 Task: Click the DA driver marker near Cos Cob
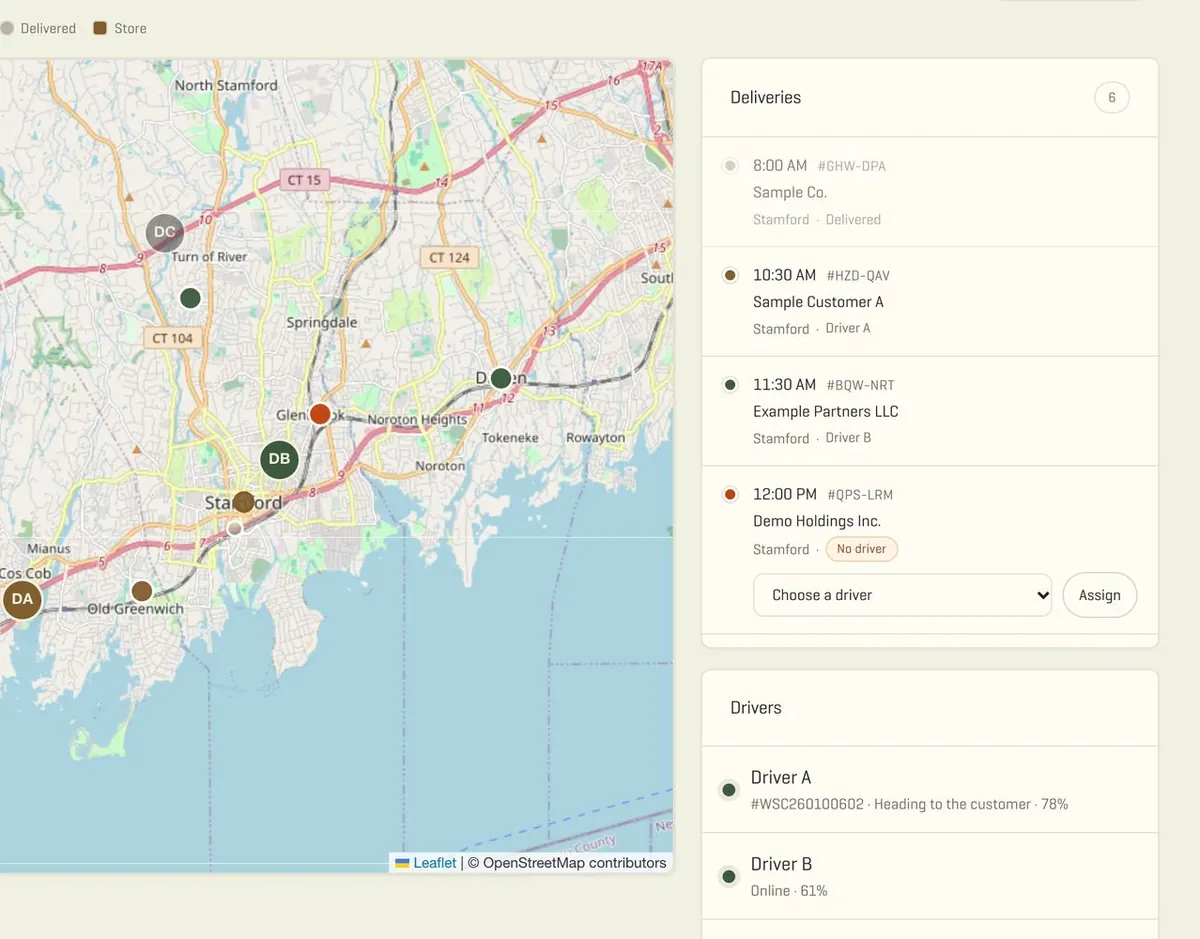point(22,600)
